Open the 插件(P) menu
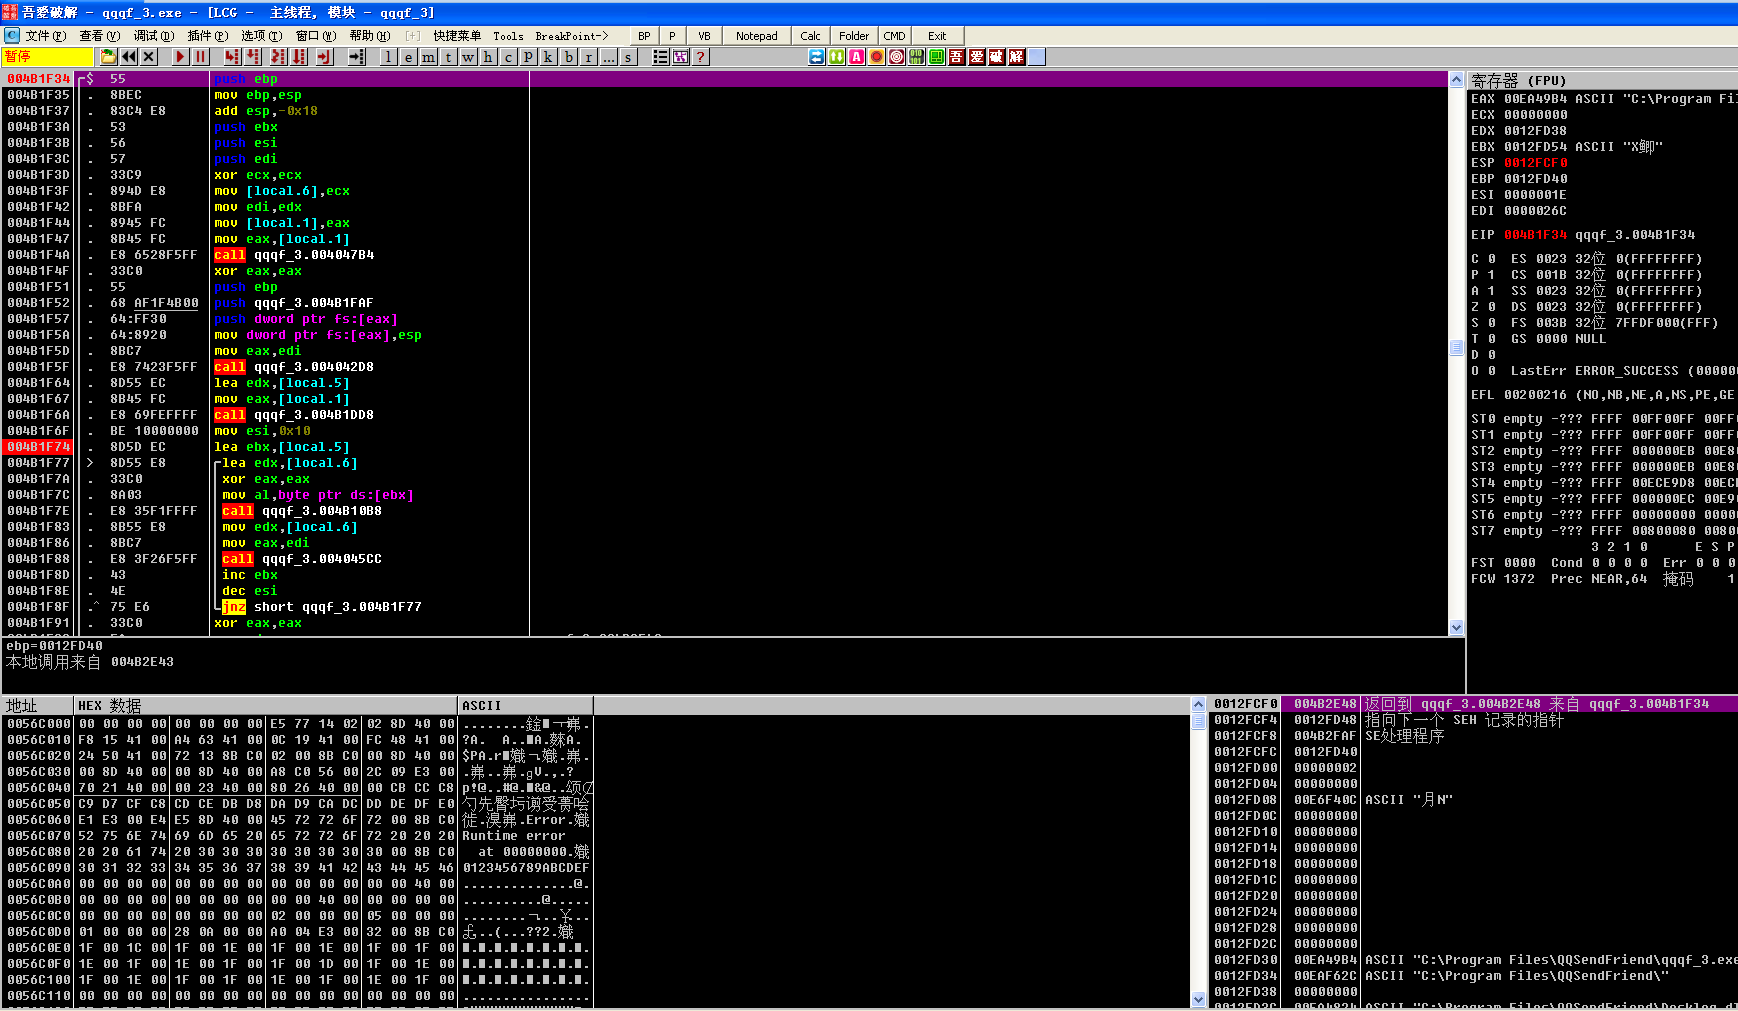Screen dimensions: 1738x1011 [207, 36]
